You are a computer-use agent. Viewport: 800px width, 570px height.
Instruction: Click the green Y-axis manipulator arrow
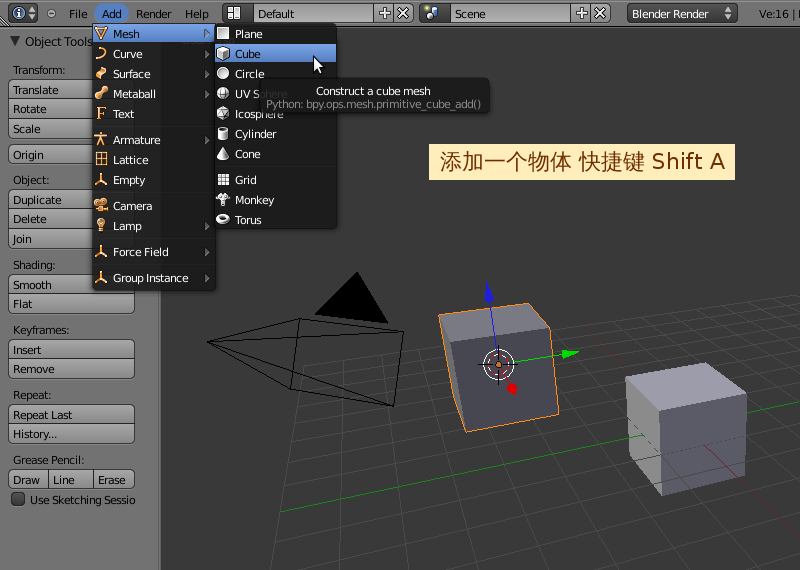(x=569, y=354)
